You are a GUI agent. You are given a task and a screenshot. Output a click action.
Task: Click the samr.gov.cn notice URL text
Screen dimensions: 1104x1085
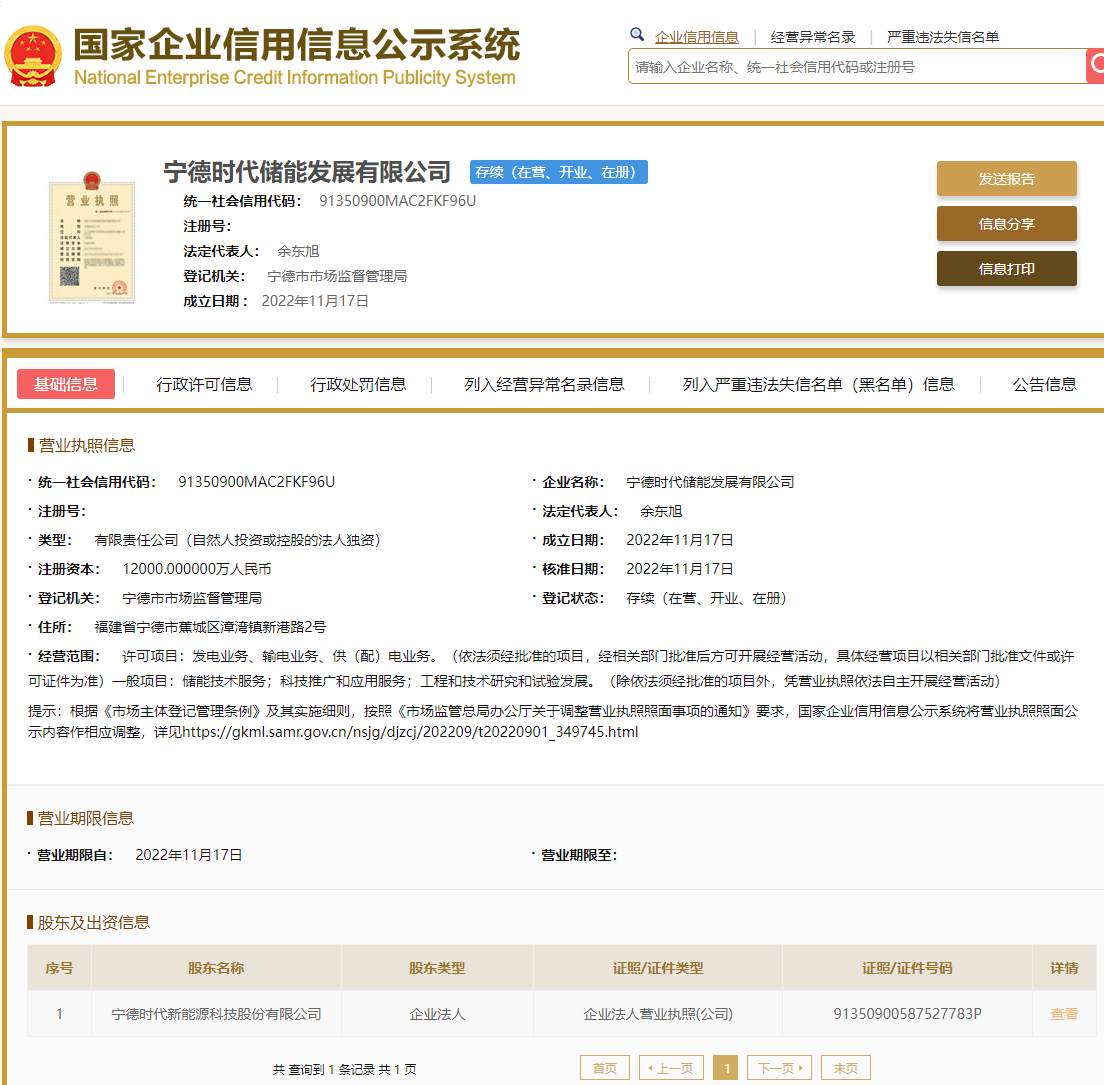pos(410,732)
